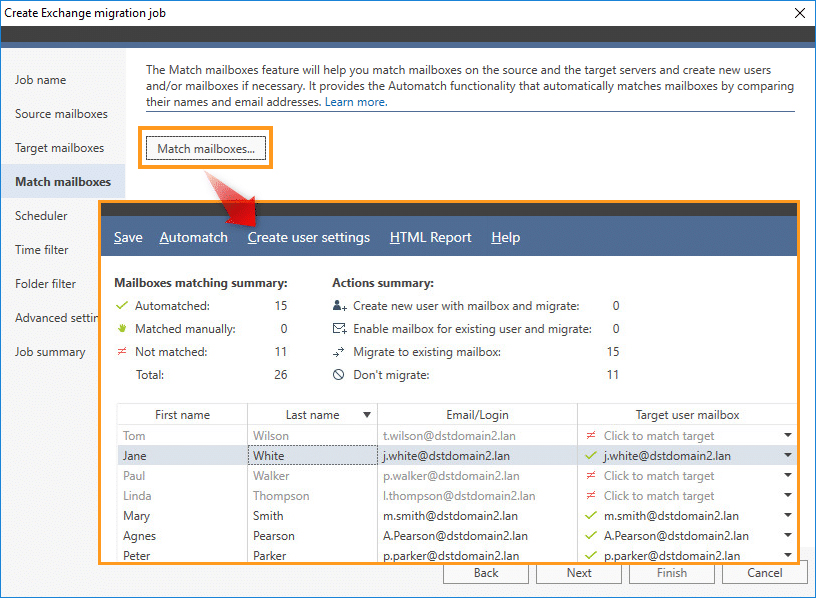Screen dimensions: 816x598
Task: Click Target user mailbox column header
Action: tap(687, 415)
